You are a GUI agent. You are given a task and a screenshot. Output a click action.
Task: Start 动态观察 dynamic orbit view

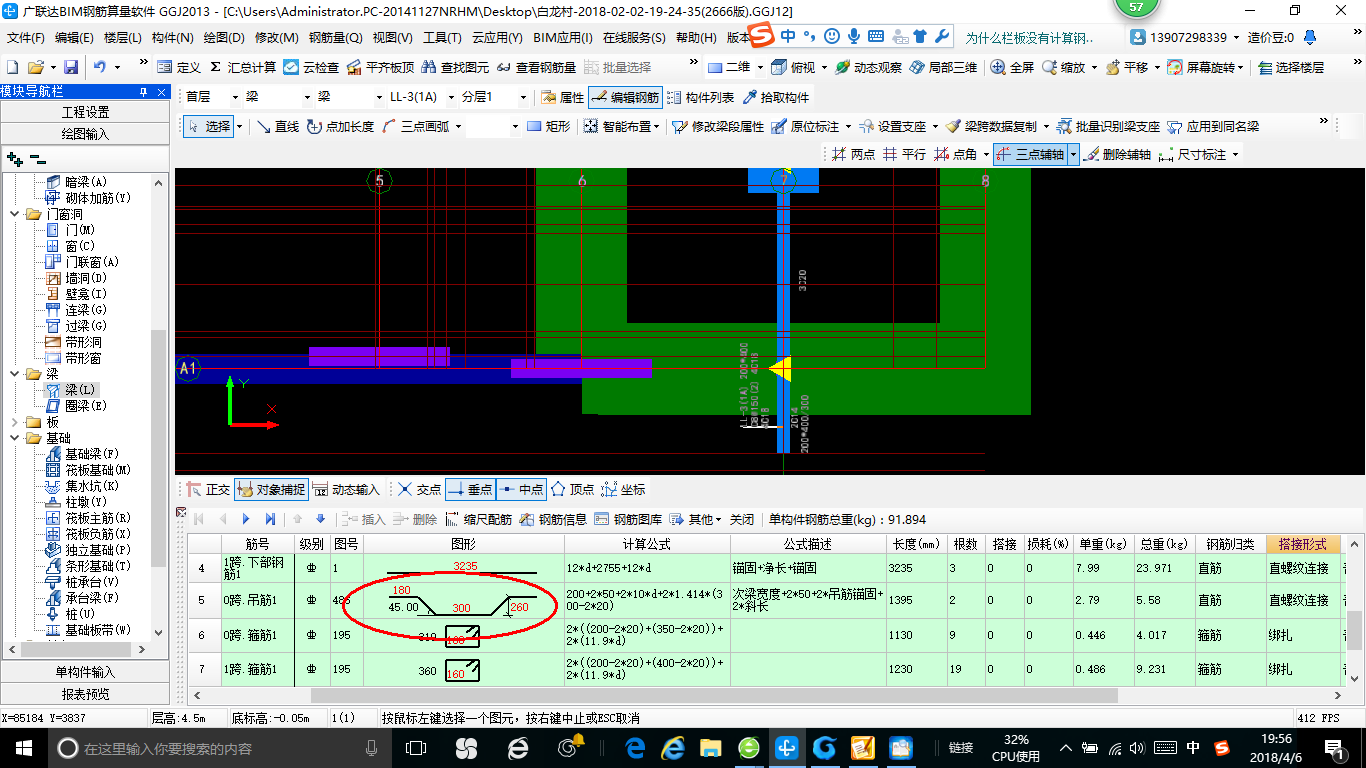tap(868, 67)
